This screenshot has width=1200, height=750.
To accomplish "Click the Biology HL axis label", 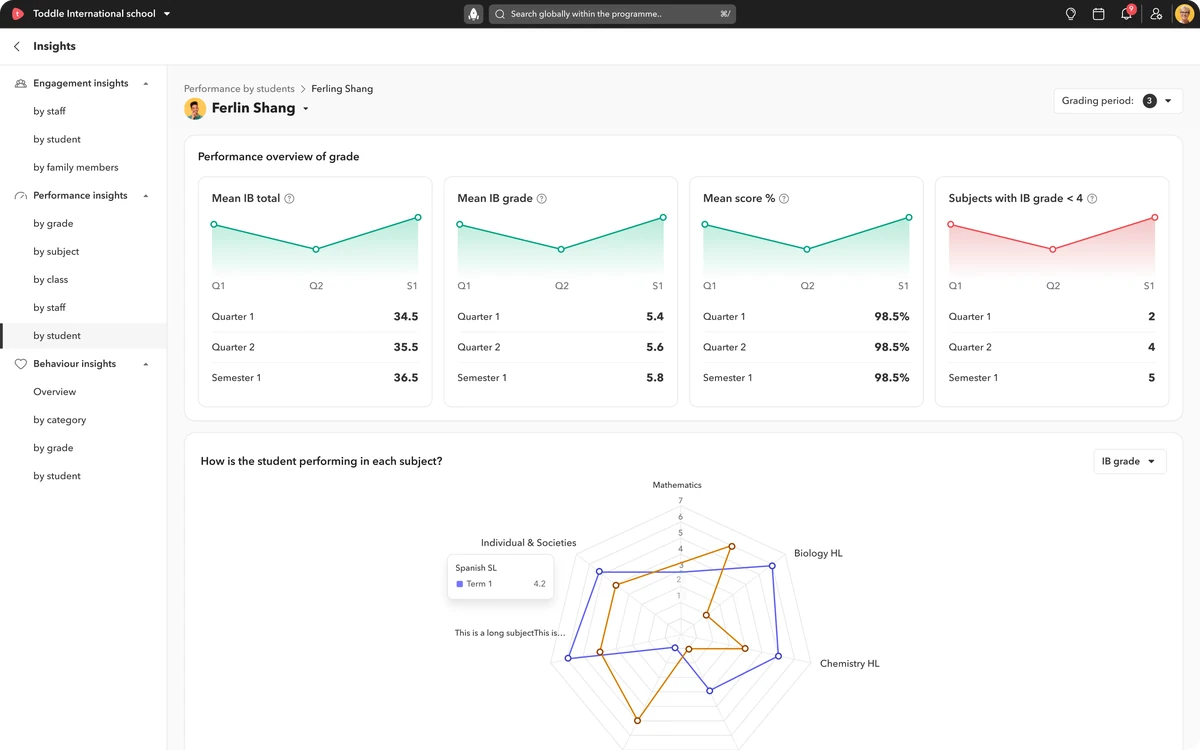I will [x=818, y=553].
